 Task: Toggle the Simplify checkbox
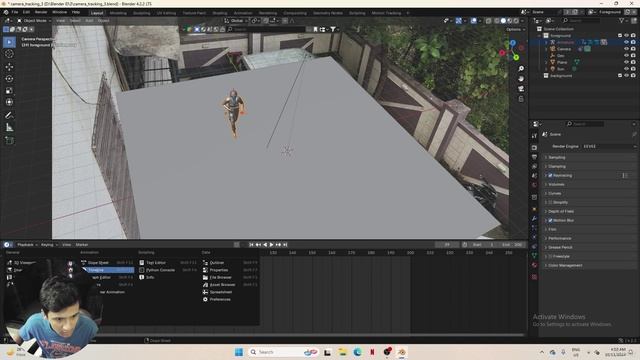[x=550, y=202]
